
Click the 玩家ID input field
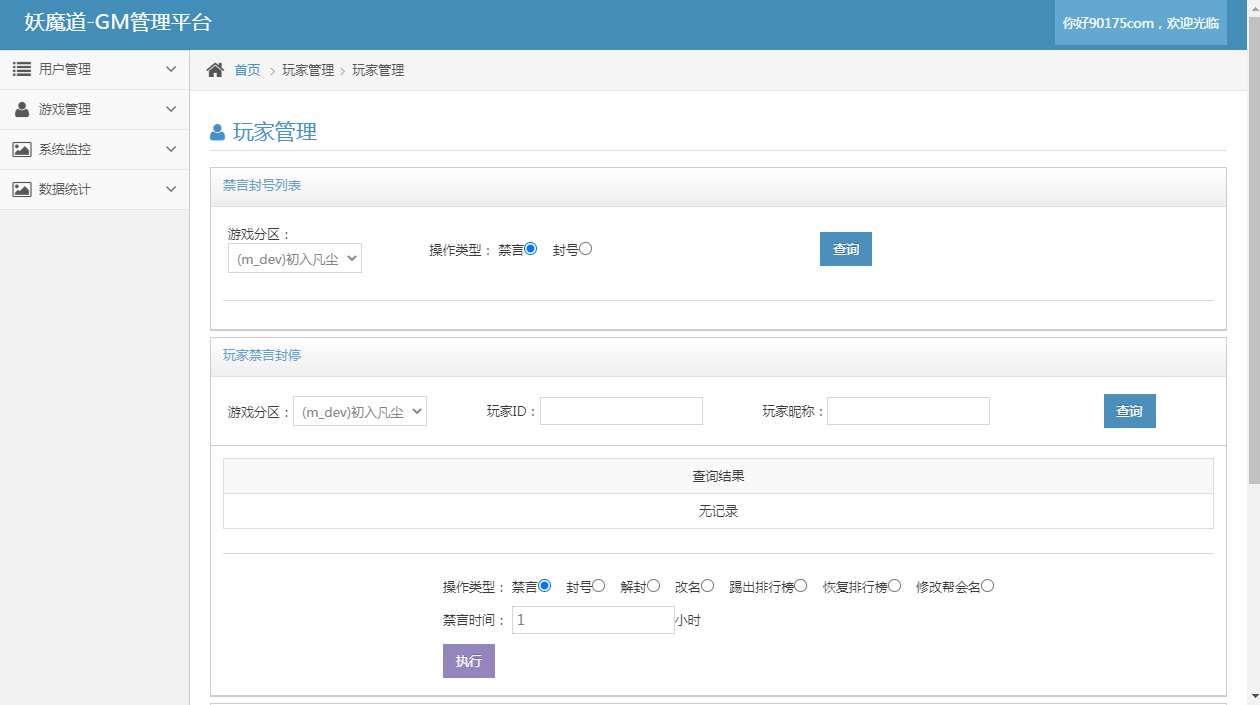click(x=621, y=411)
